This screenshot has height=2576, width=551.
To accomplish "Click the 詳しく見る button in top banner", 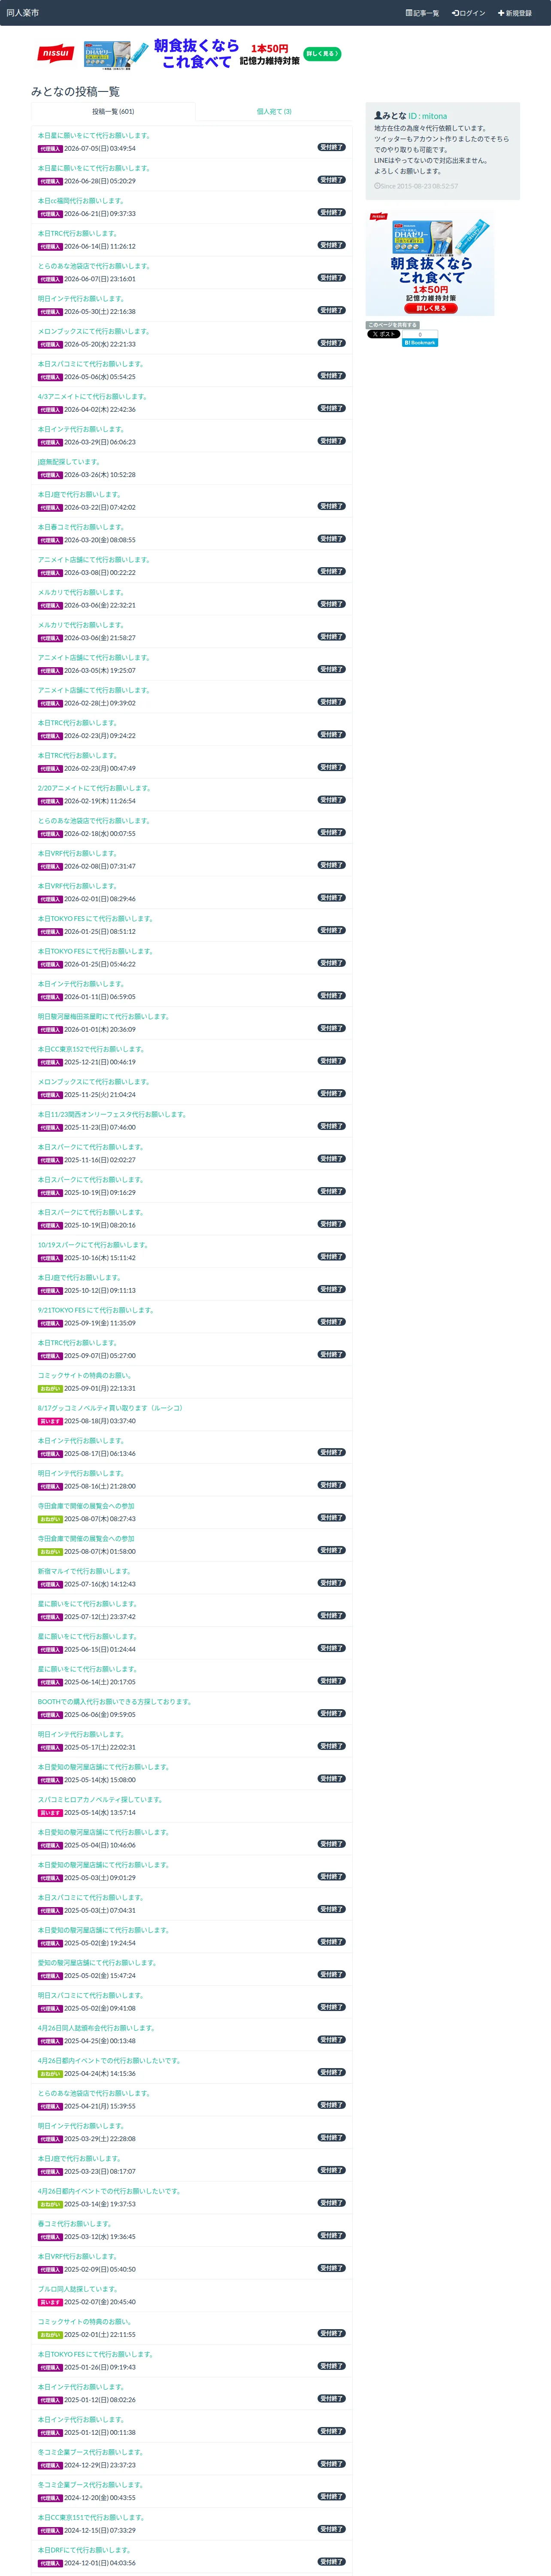I will 322,54.
